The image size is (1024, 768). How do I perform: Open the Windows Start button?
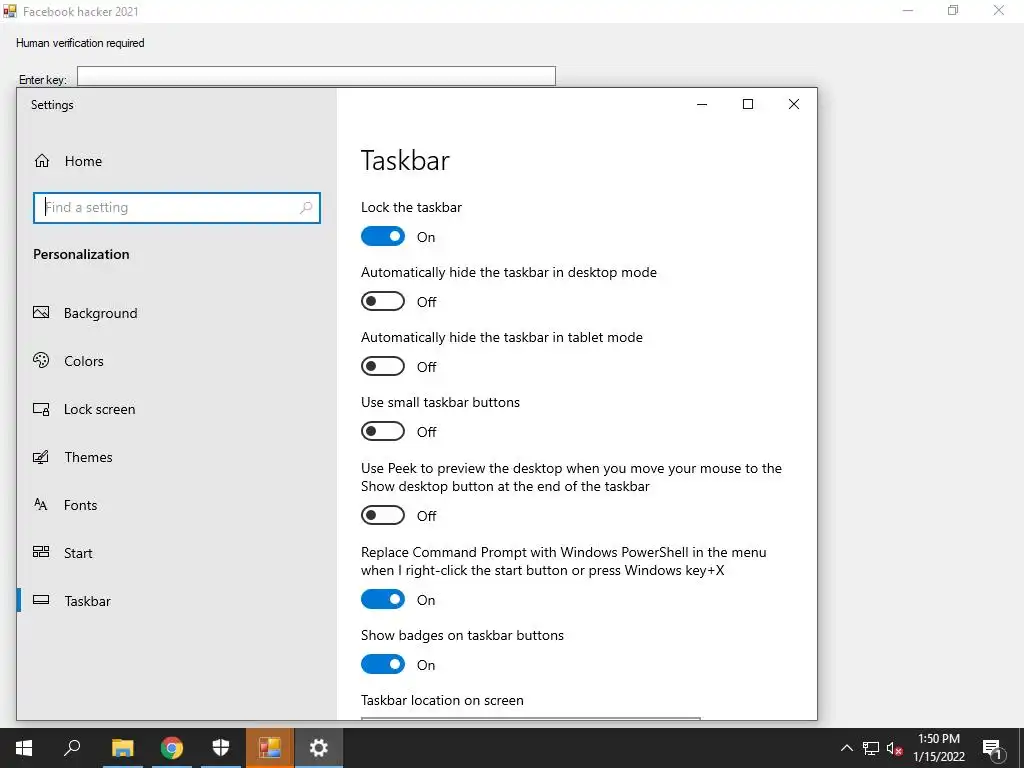coord(24,748)
